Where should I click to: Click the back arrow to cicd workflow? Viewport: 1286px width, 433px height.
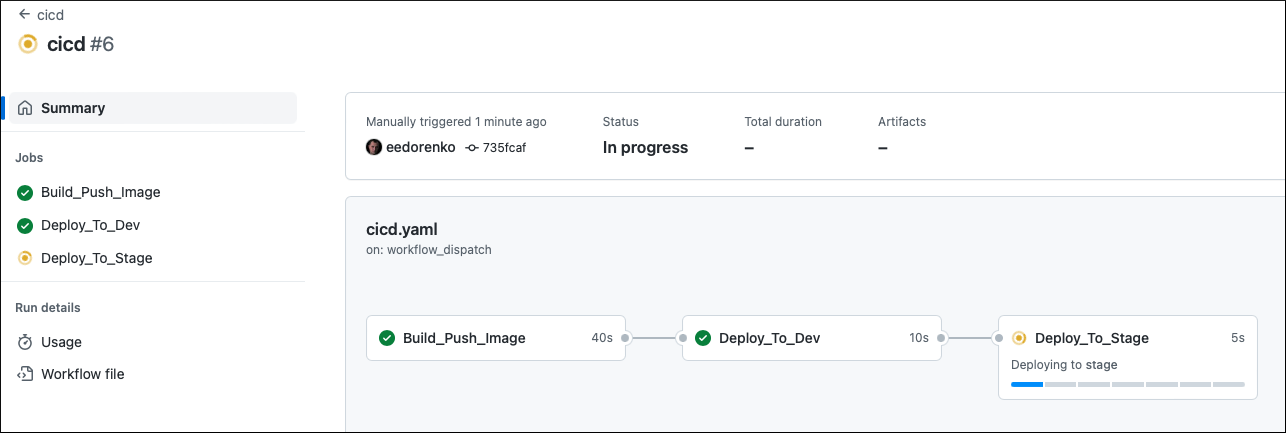tap(25, 15)
